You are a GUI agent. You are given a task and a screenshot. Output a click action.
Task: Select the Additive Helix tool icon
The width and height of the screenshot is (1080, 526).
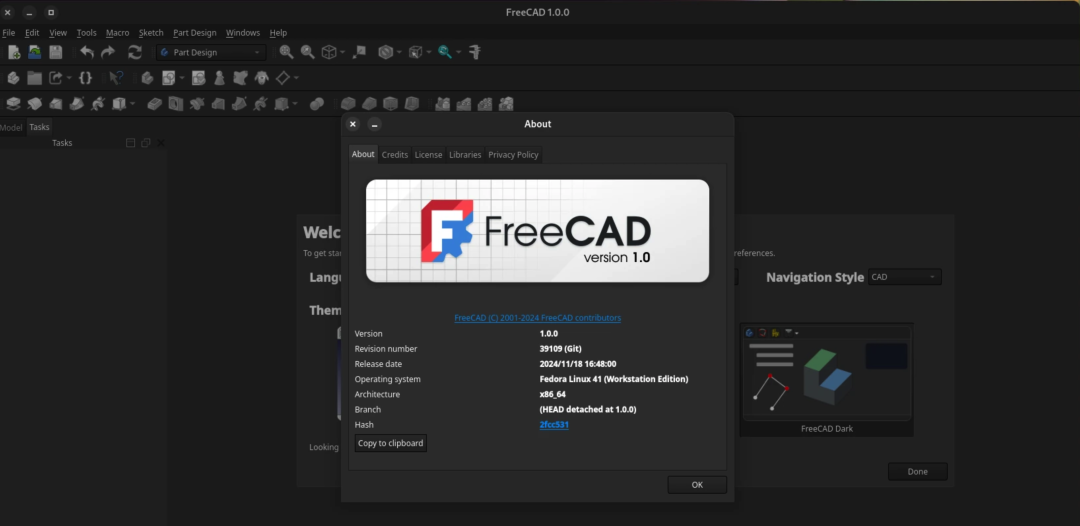pos(98,104)
